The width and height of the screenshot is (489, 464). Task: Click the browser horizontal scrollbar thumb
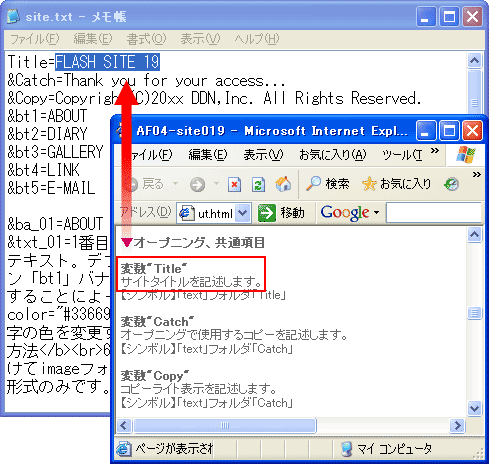coord(225,425)
